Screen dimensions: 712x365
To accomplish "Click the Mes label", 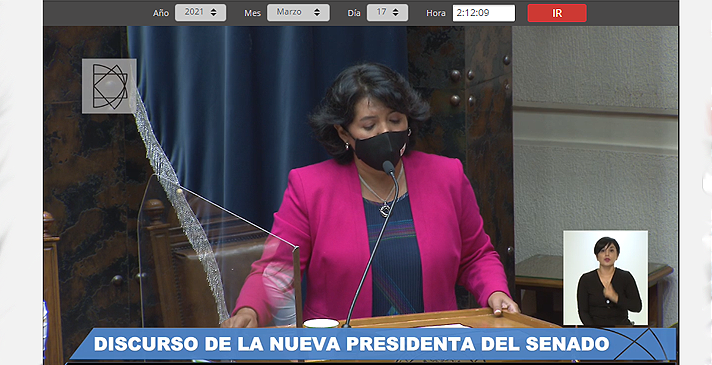I will (x=252, y=13).
